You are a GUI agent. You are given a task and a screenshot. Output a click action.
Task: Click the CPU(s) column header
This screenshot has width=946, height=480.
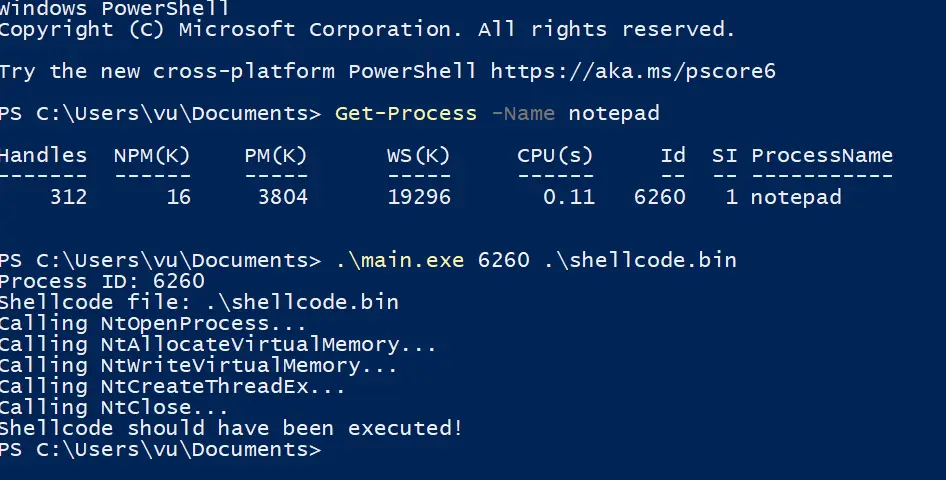(555, 156)
